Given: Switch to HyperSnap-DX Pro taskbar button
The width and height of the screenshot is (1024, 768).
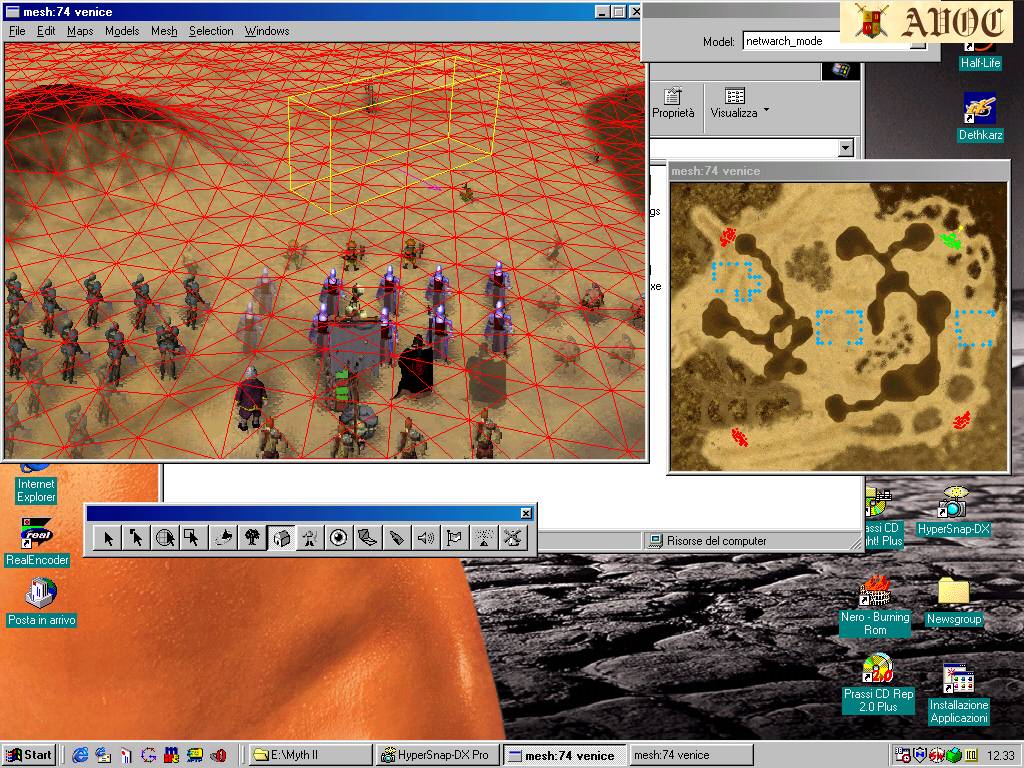Looking at the screenshot, I should tap(438, 755).
